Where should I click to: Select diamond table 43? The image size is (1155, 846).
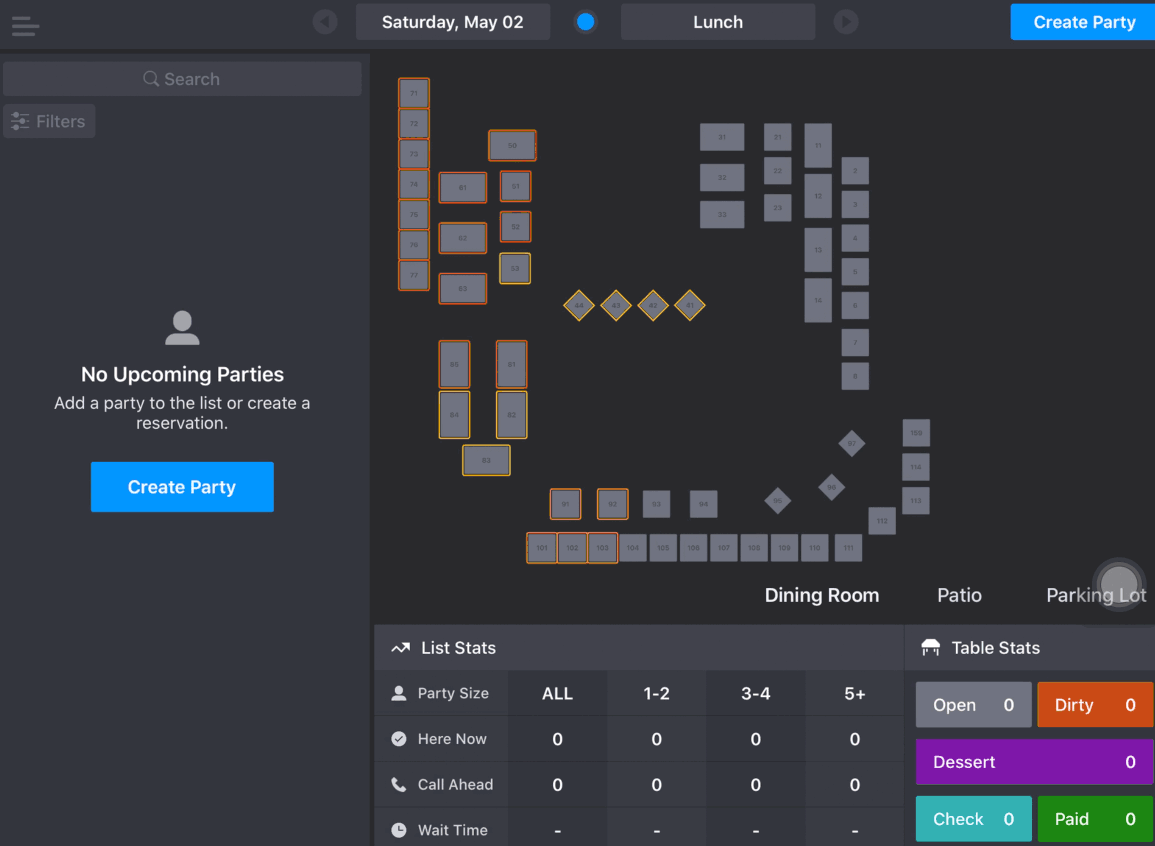click(616, 306)
